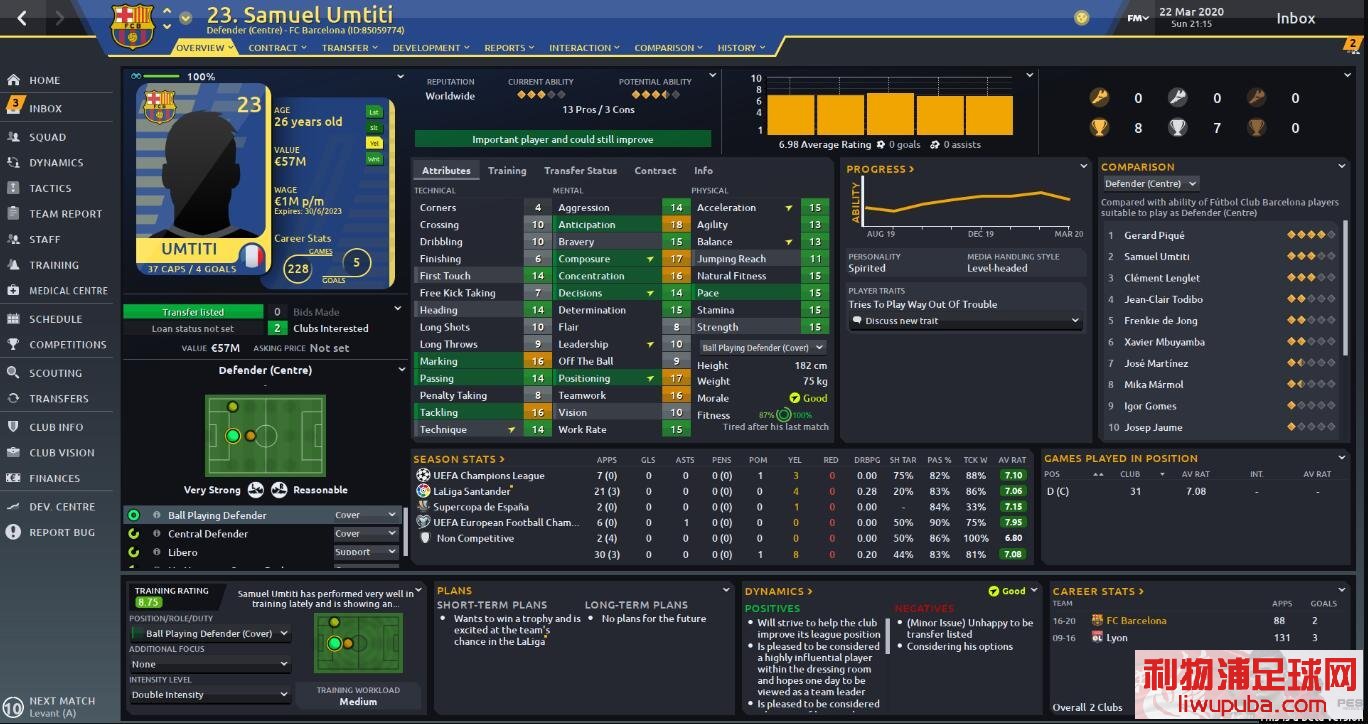
Task: Open the Transfers section
Action: point(58,398)
